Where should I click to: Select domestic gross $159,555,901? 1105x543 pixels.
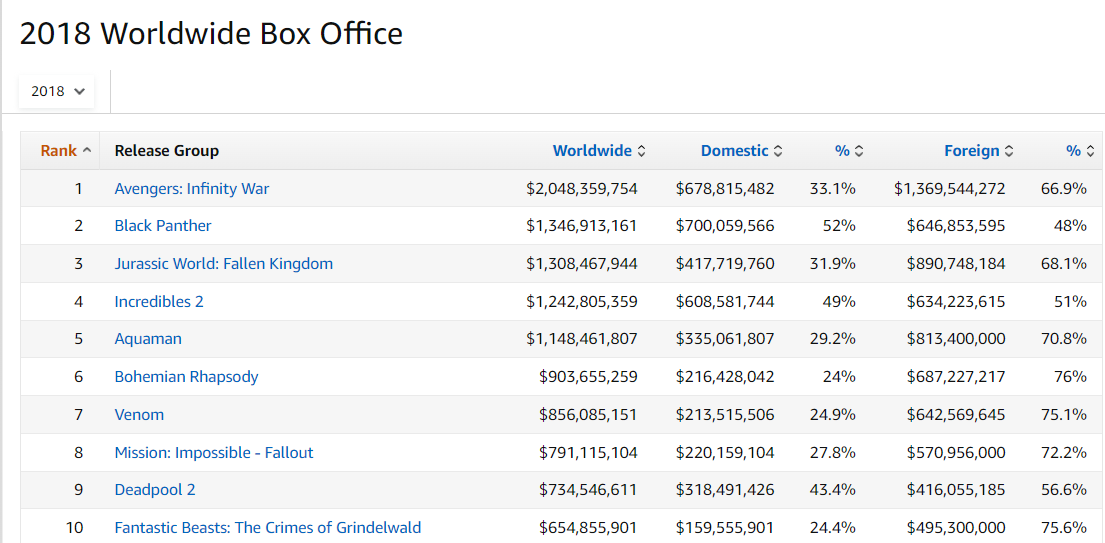tap(725, 528)
